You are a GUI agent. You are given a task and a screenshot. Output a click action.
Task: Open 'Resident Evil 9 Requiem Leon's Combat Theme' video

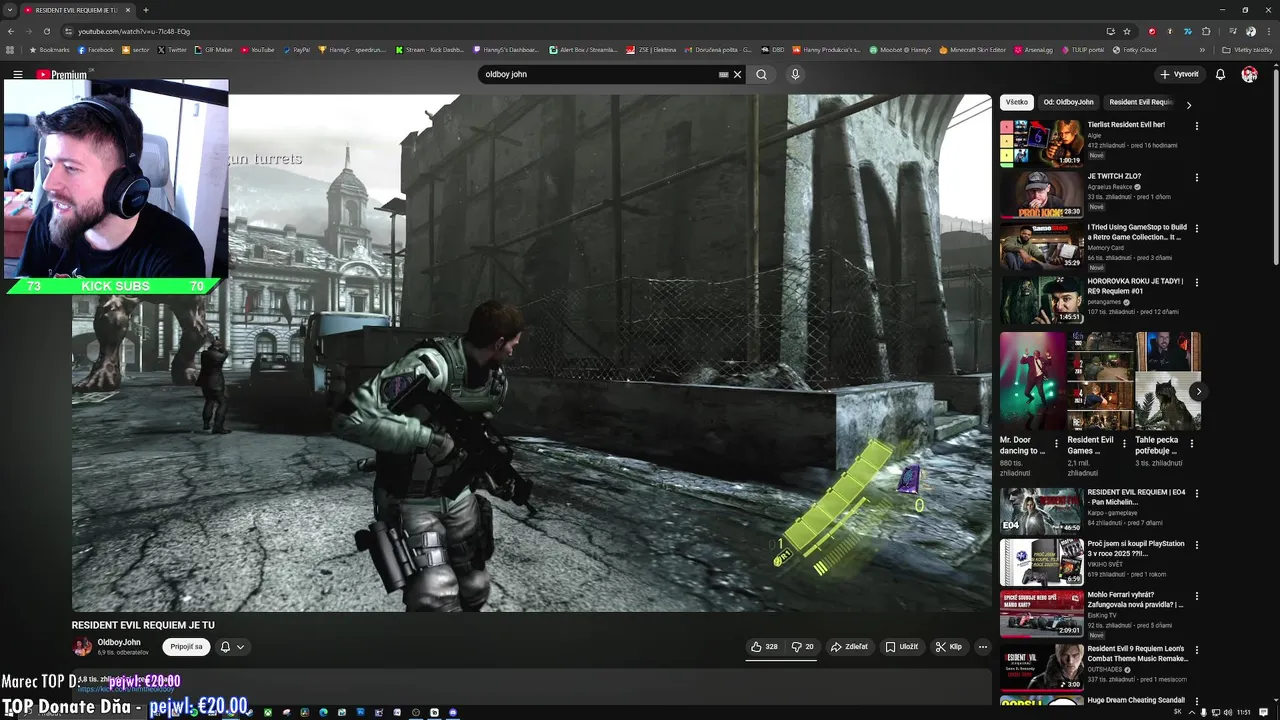pyautogui.click(x=1041, y=667)
